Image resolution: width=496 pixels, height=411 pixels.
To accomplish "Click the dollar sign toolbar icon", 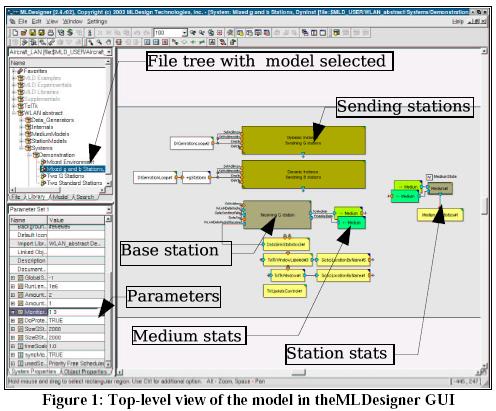I will point(70,33).
